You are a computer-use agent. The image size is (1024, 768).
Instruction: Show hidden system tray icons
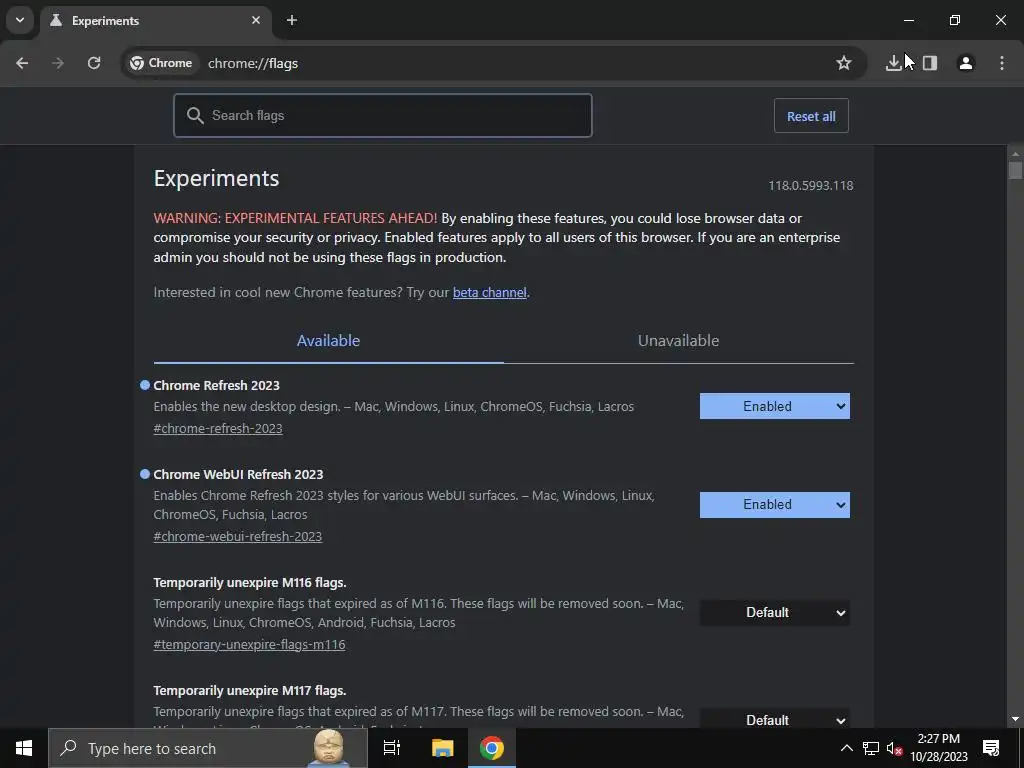[846, 748]
